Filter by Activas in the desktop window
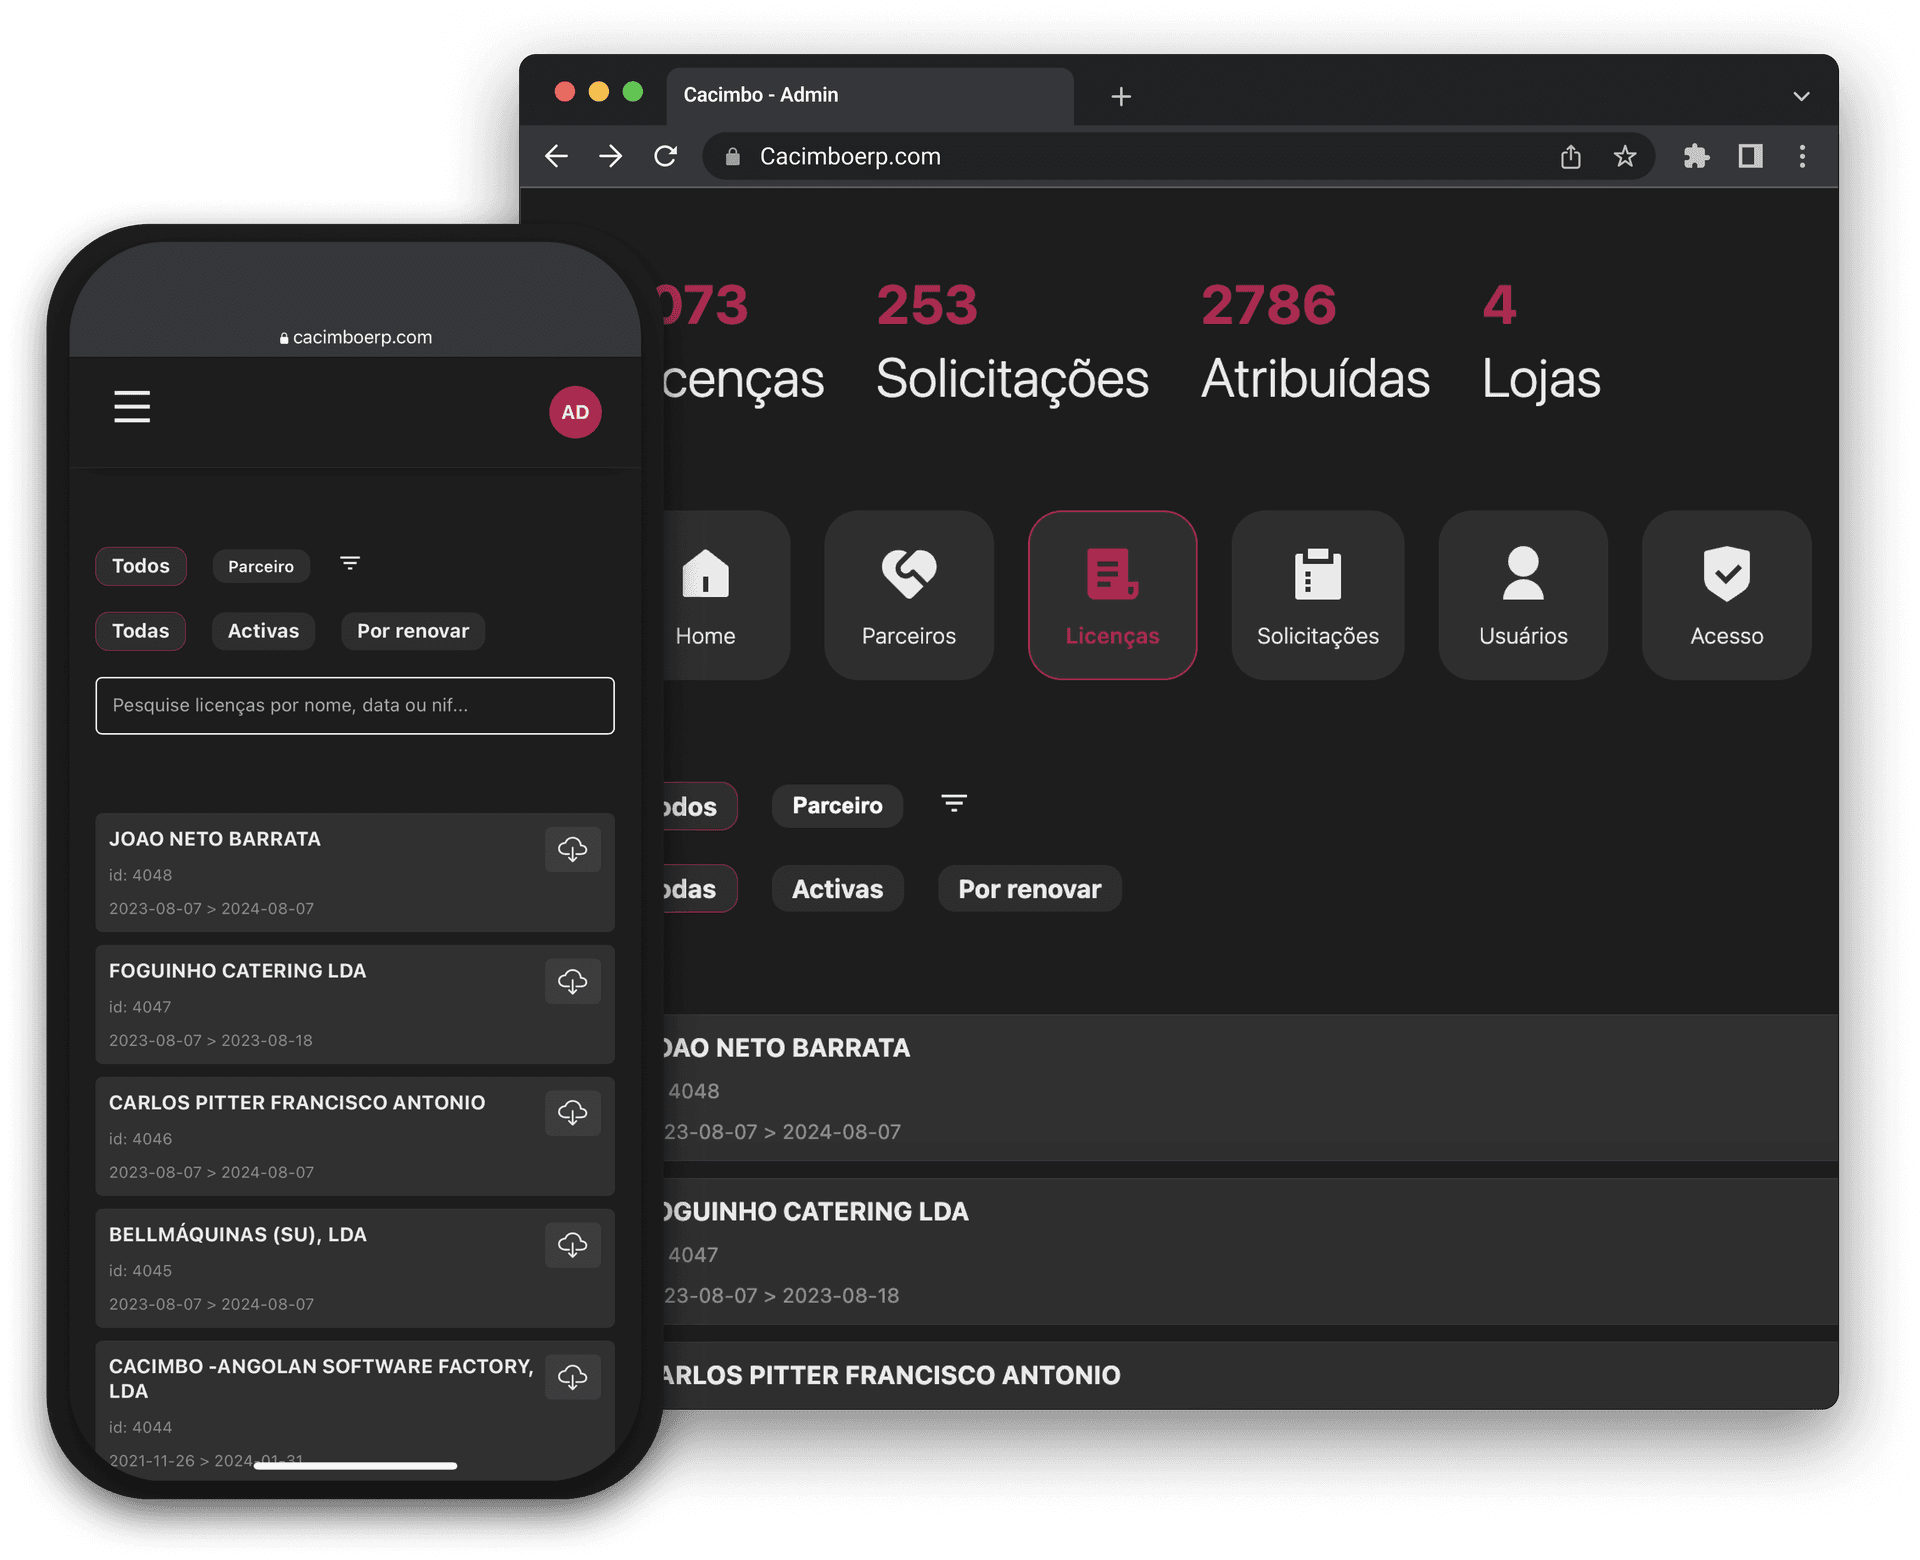The width and height of the screenshot is (1920, 1560). point(837,889)
